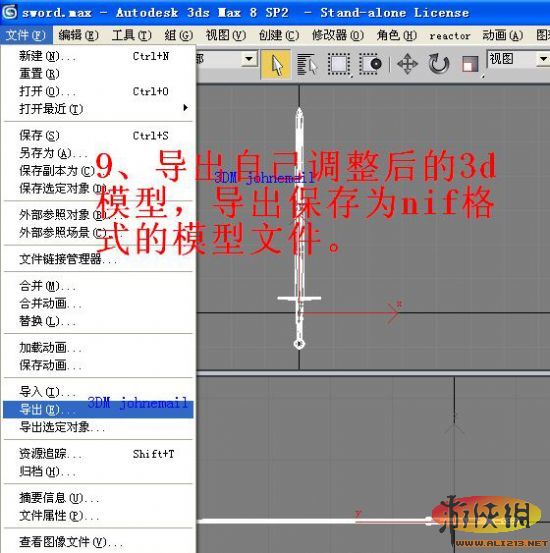Open 摘要信息(U) menu entry

pos(98,498)
